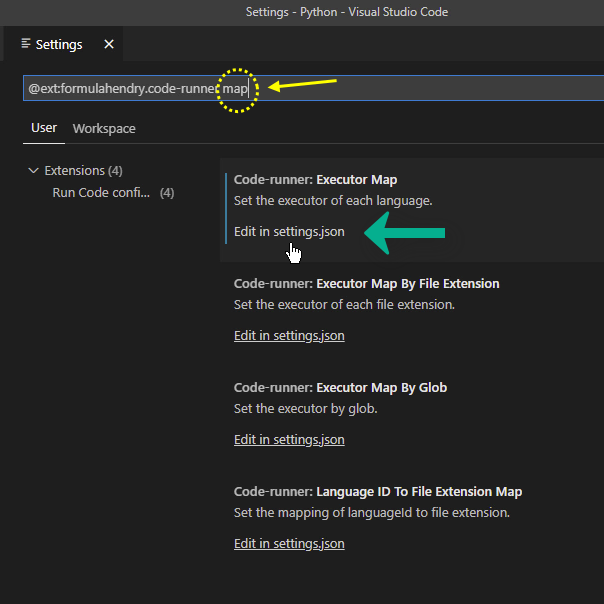Select the User settings tab
Viewport: 604px width, 604px height.
point(44,128)
